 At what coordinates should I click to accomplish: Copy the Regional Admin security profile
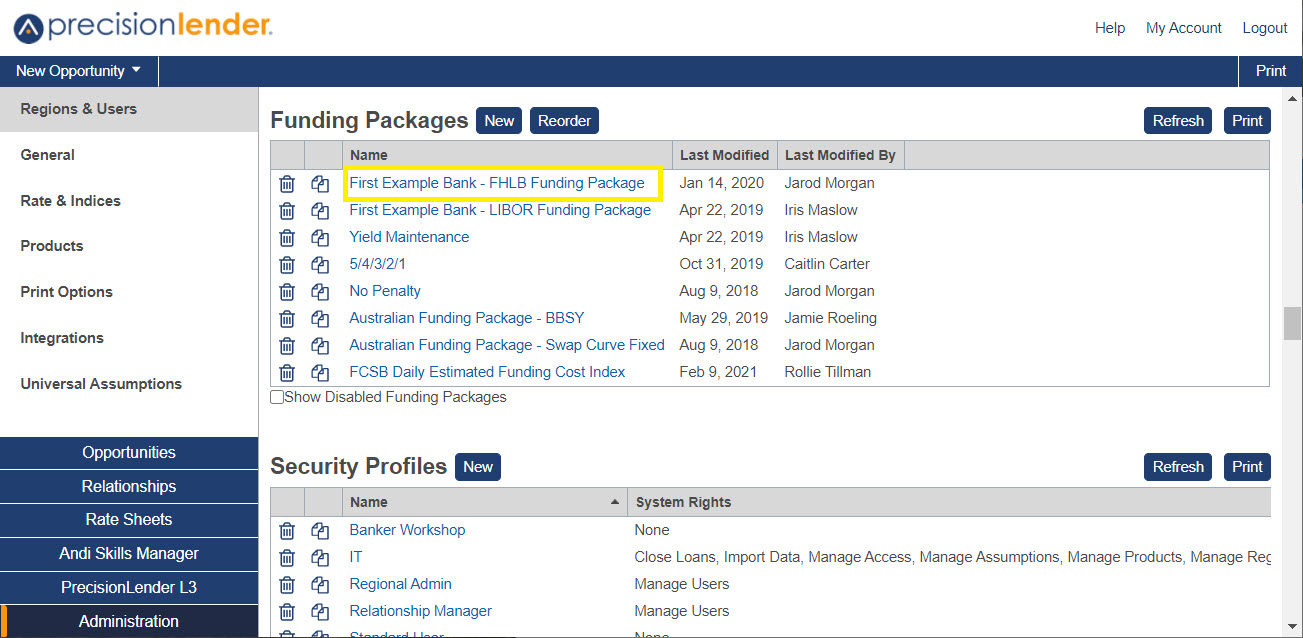tap(320, 584)
